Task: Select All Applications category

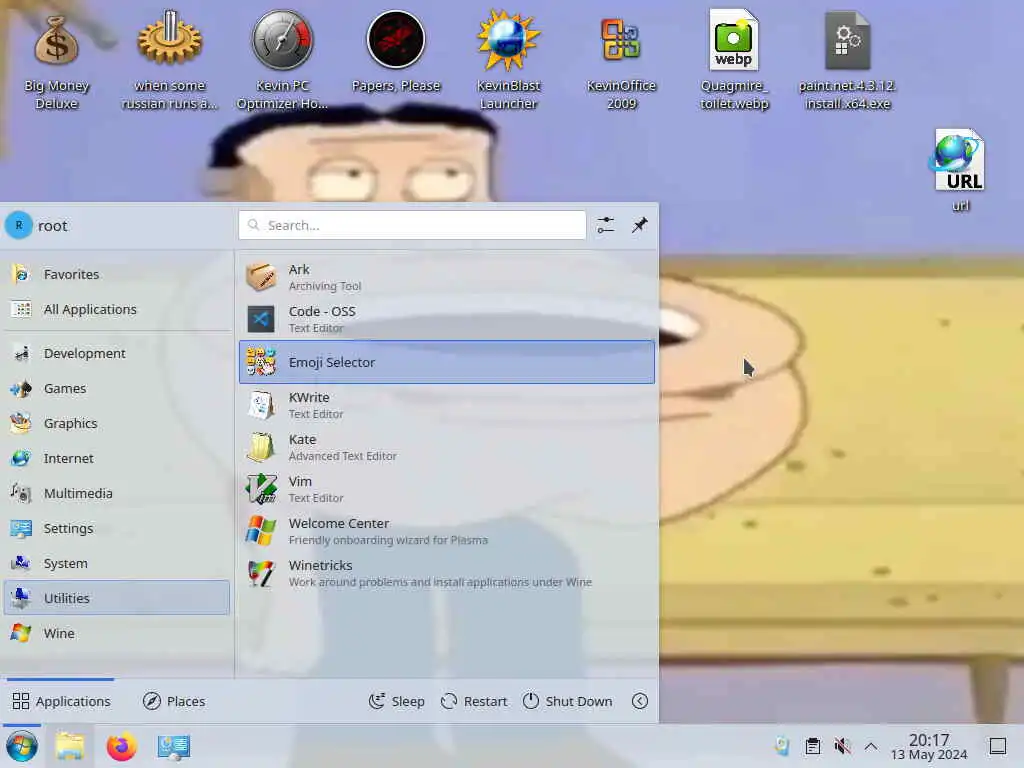Action: click(117, 310)
